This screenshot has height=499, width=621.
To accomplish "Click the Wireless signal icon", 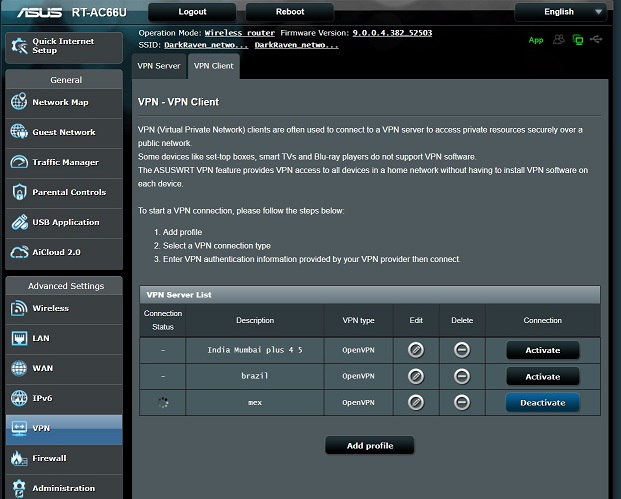I will 19,308.
